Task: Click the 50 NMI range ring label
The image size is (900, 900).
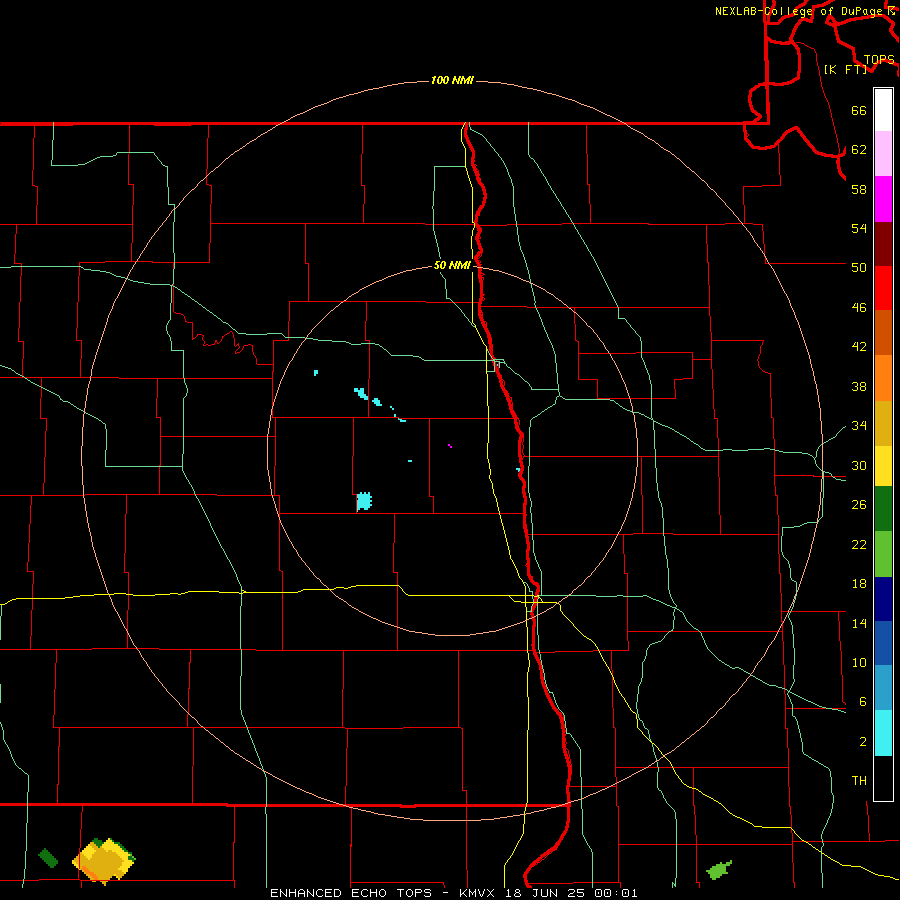Action: [x=452, y=265]
